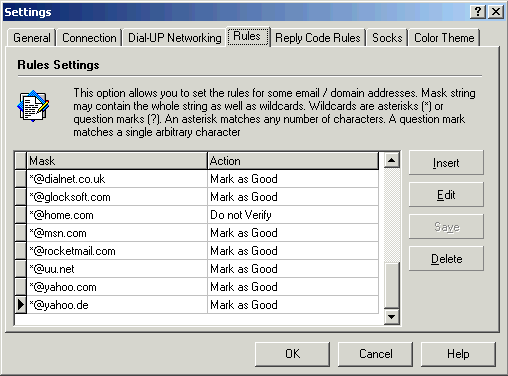Select the *@glocksoft.com mask cell
Screen dimensions: 508x376
click(x=117, y=197)
